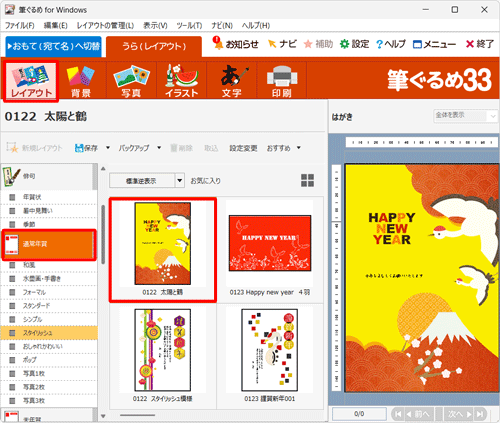This screenshot has width=500, height=423.
Task: Select the 通常年賀 category
Action: (x=49, y=244)
